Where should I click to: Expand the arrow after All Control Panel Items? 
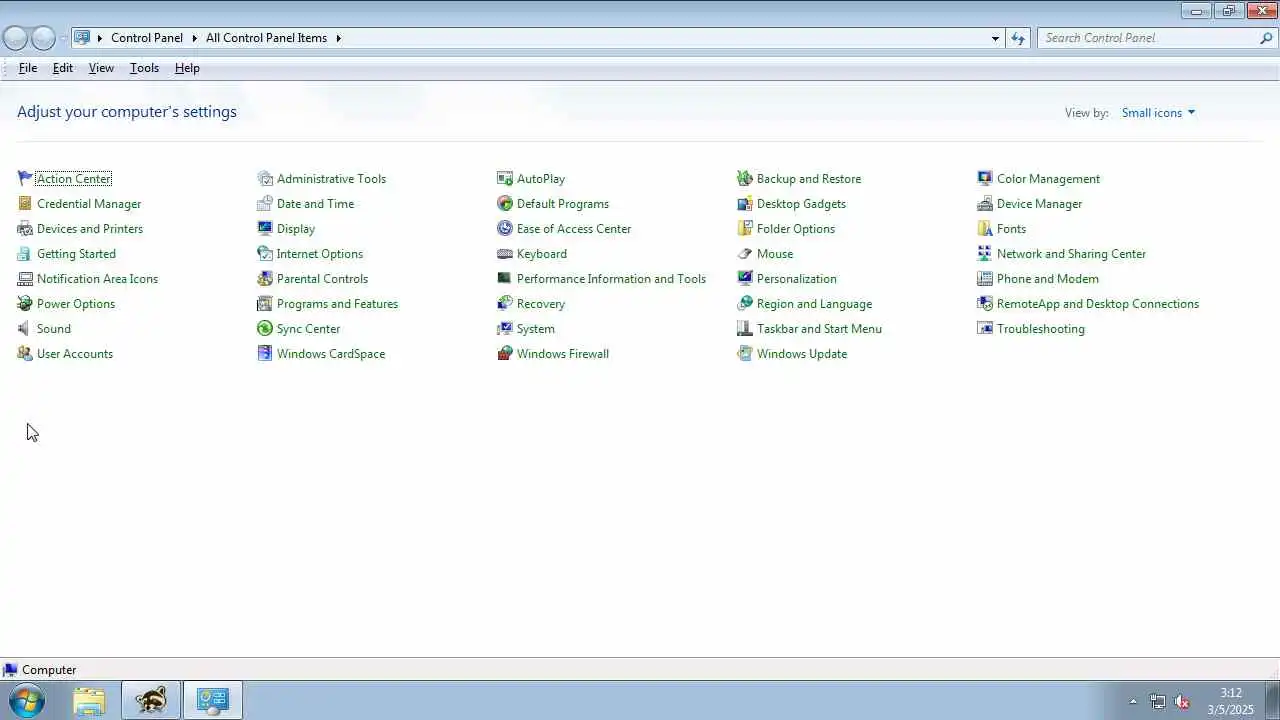(338, 38)
